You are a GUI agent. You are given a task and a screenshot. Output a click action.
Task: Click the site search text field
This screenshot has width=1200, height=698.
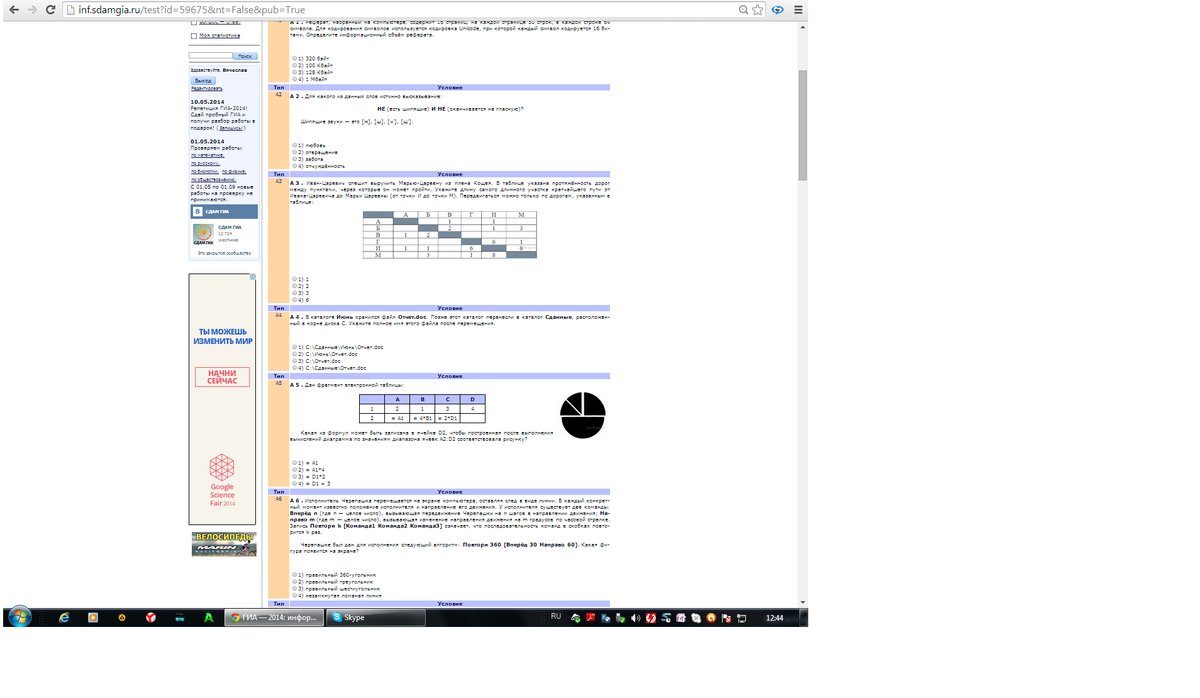[x=211, y=56]
